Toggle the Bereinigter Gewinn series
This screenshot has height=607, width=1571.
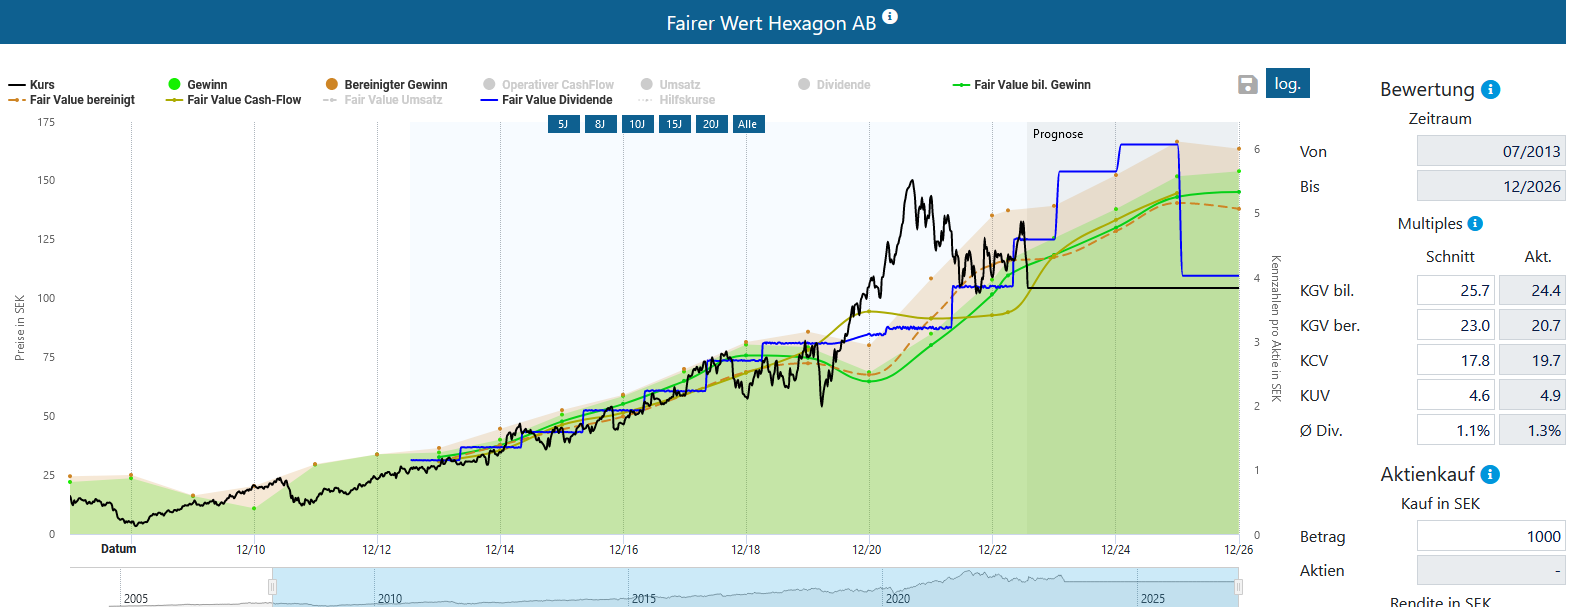(386, 85)
